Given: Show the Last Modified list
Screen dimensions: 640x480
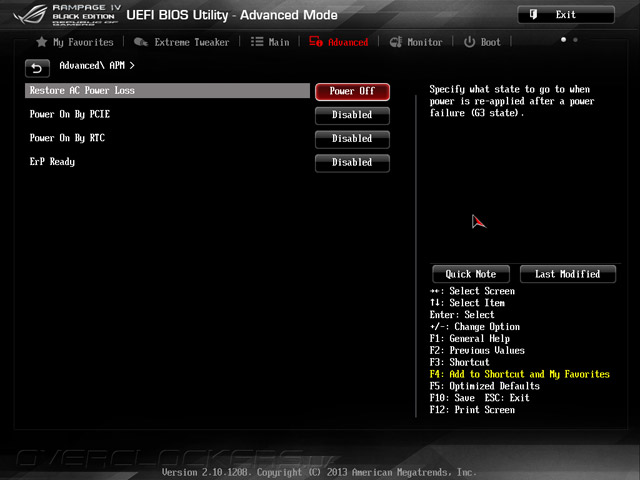Looking at the screenshot, I should 567,274.
